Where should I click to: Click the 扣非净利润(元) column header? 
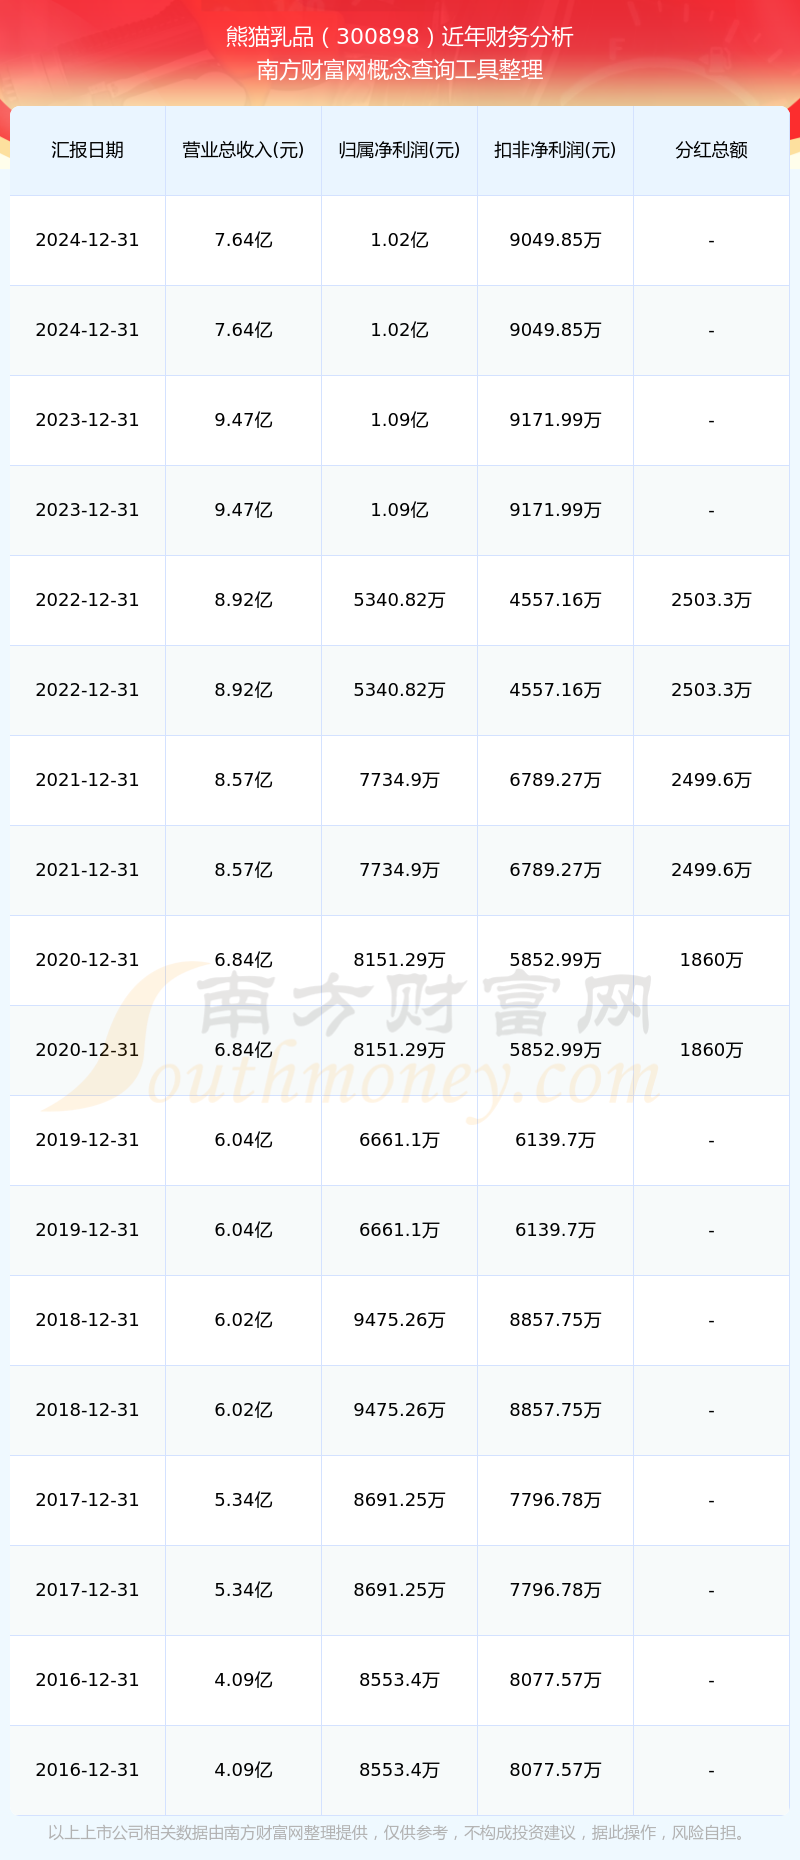click(555, 150)
